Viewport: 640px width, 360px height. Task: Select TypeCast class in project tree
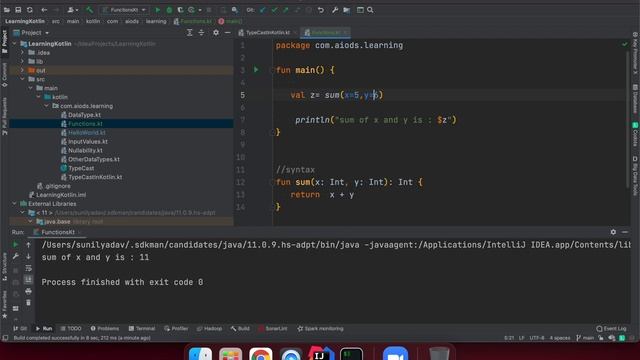[81, 168]
